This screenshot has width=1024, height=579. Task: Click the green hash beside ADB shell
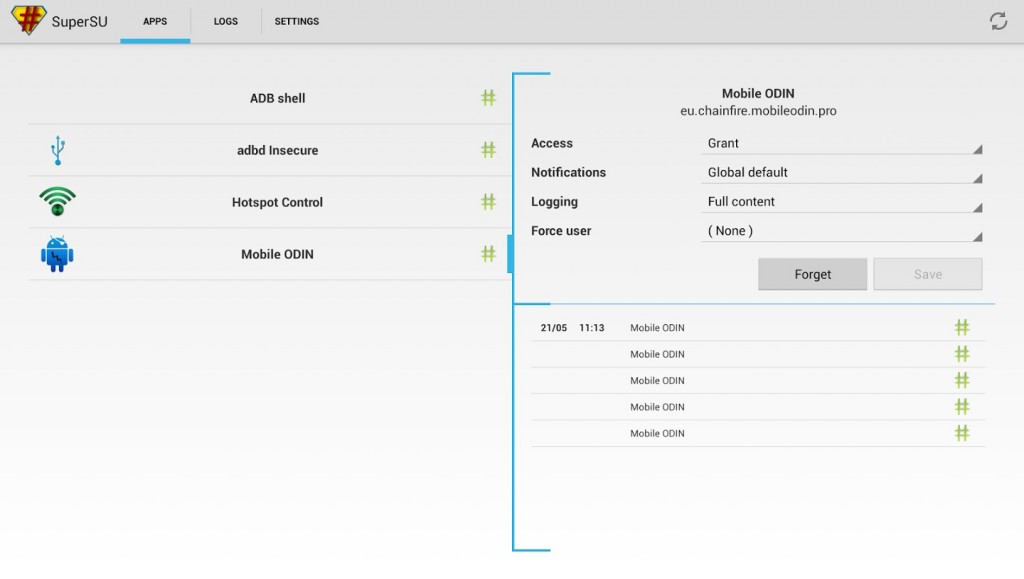tap(488, 98)
